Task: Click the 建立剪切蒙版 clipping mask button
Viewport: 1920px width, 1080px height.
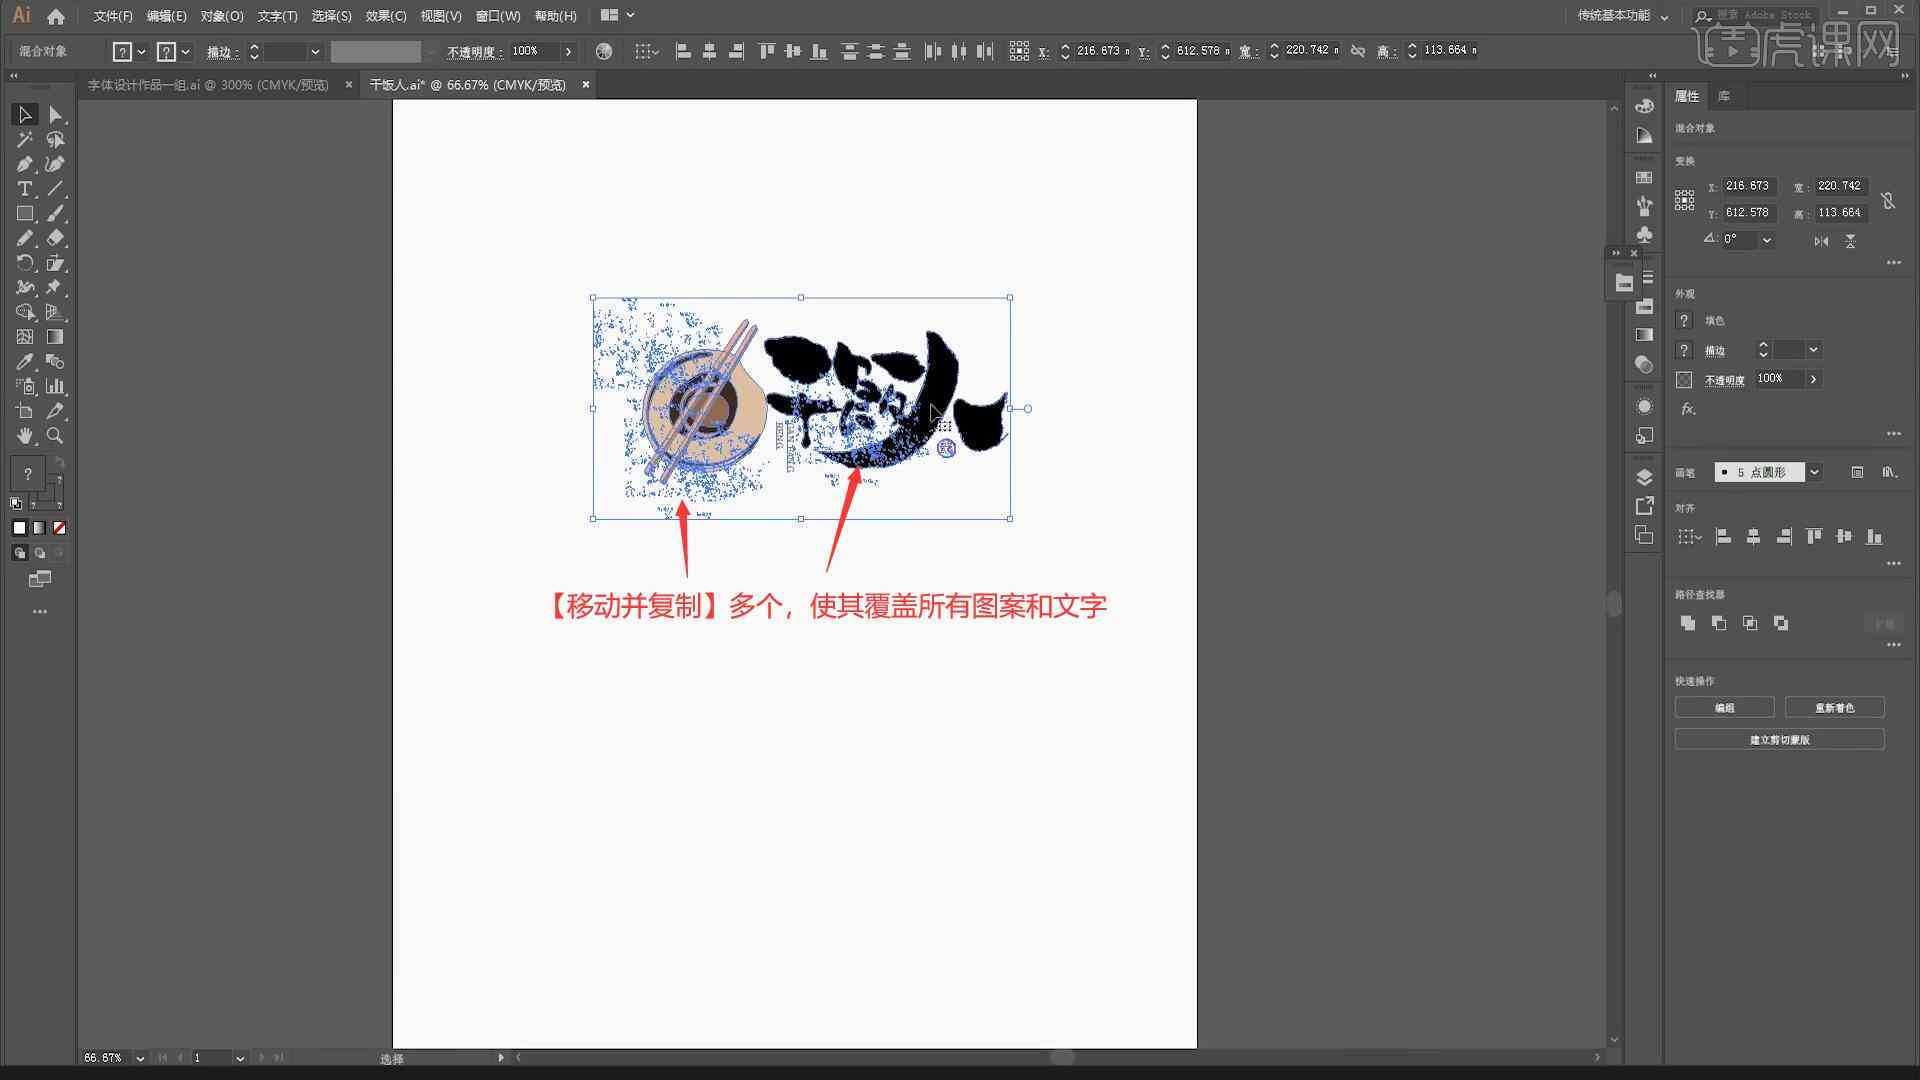Action: tap(1779, 738)
